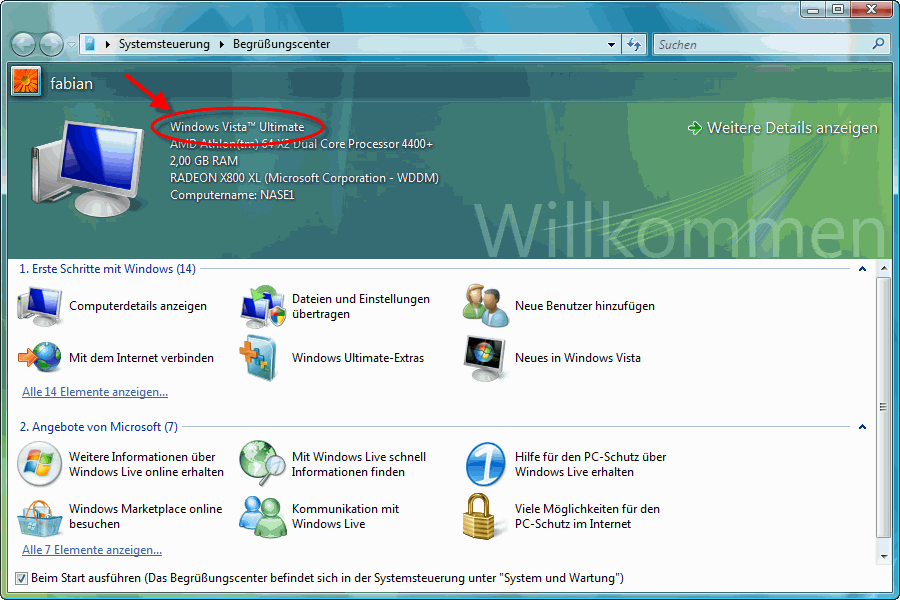Click Neue Benutzer hinzufügen label
The width and height of the screenshot is (900, 600).
(584, 306)
